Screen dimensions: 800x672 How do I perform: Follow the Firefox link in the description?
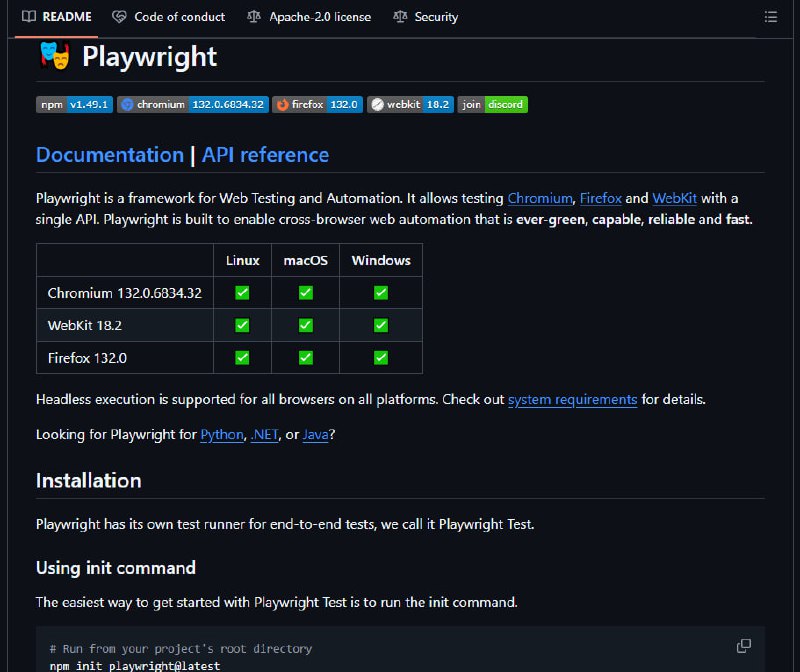point(601,198)
